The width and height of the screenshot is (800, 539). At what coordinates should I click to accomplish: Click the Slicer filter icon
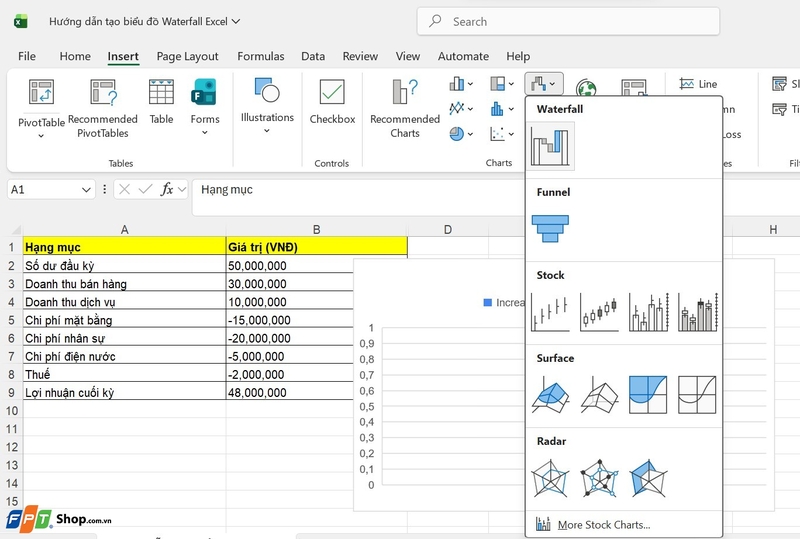[x=779, y=84]
